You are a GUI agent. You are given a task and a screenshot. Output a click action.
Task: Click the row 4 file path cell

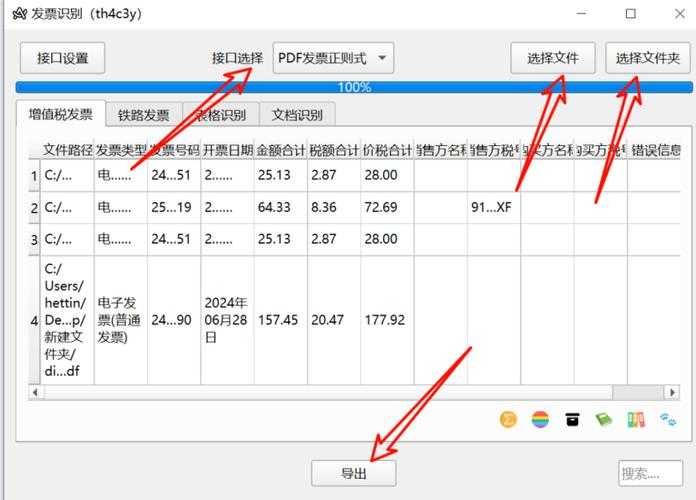[x=67, y=320]
